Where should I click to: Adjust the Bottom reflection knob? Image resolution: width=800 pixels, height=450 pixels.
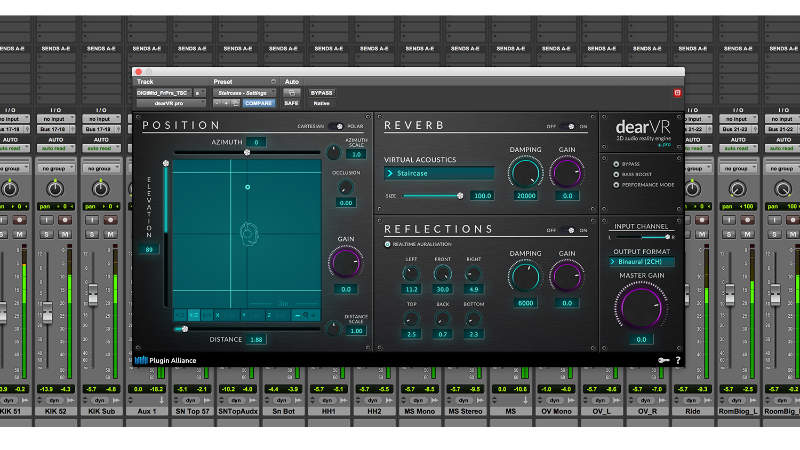point(473,319)
